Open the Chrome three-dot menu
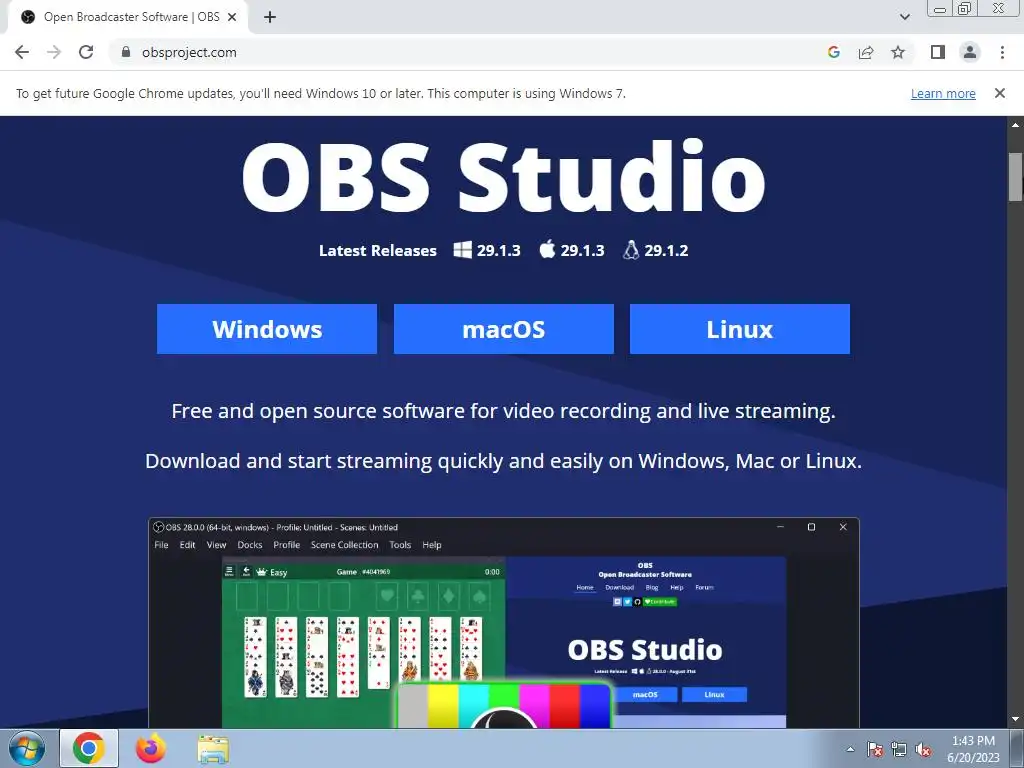The width and height of the screenshot is (1024, 768). tap(1002, 52)
